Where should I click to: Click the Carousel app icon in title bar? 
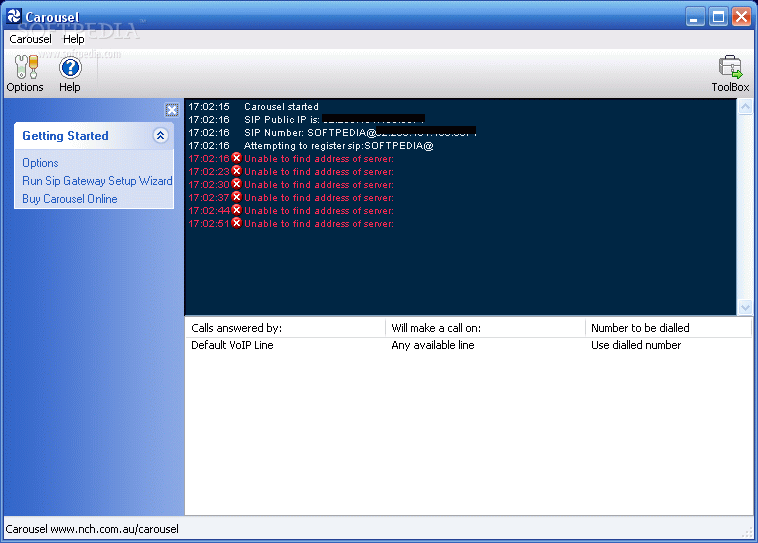(x=14, y=16)
